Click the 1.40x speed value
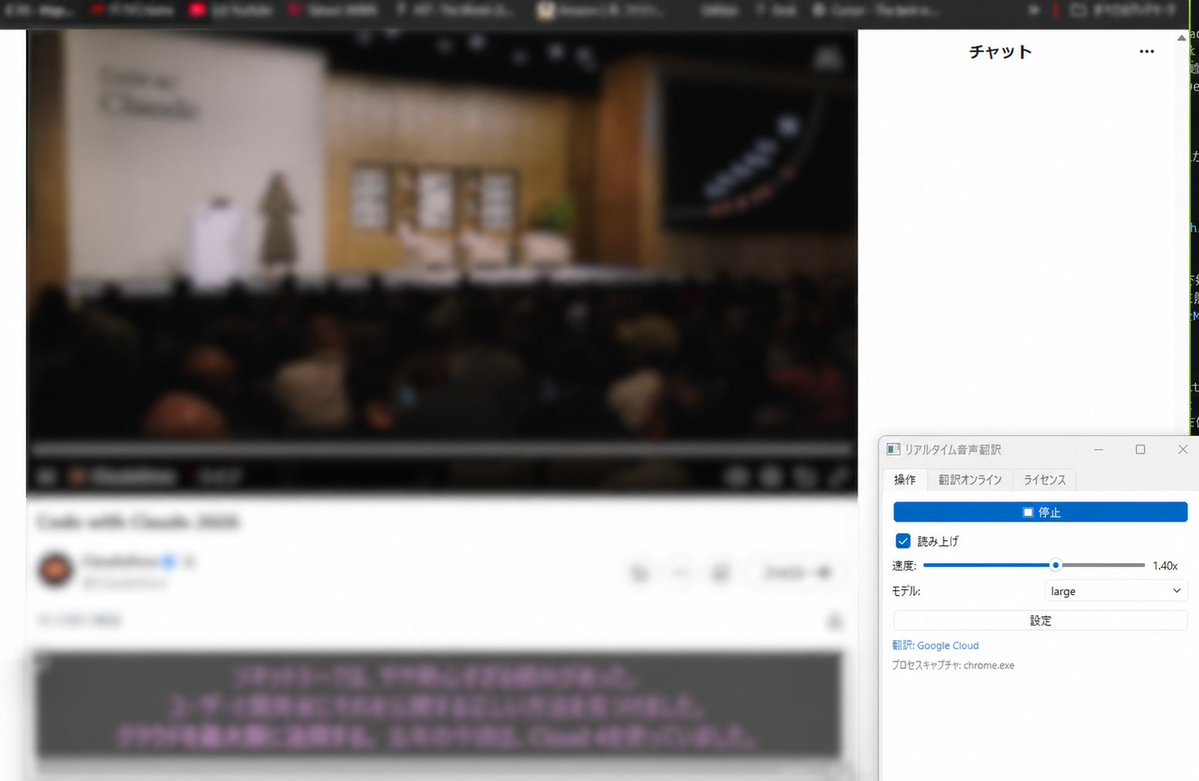Screen dimensions: 1199x781 click(x=1165, y=566)
